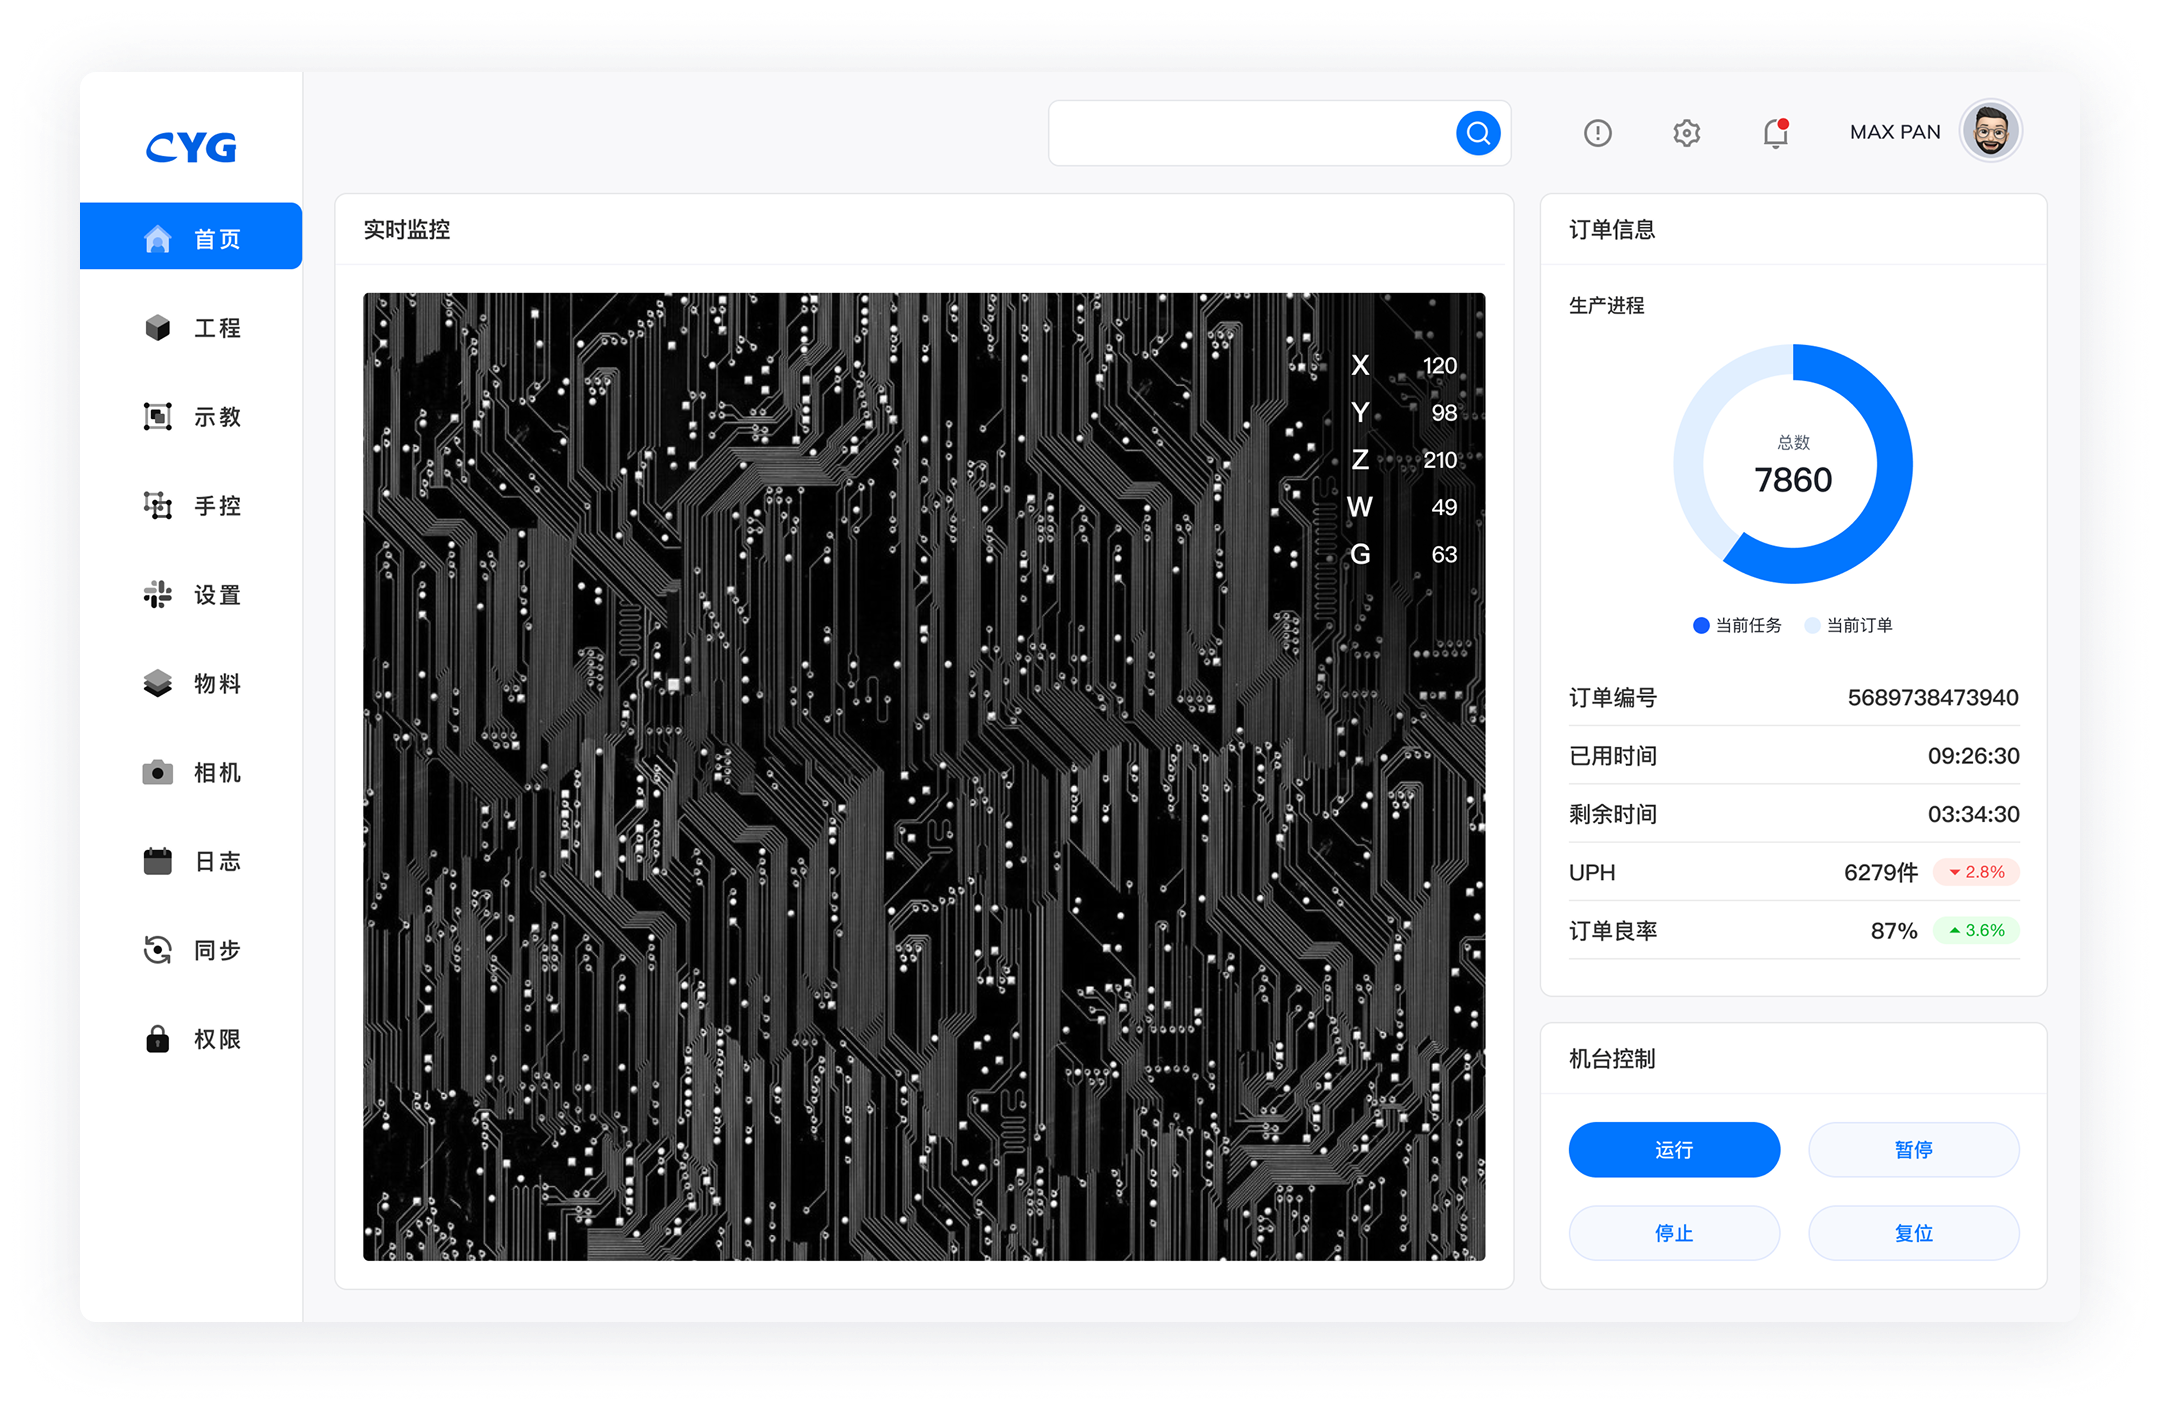Open the notification bell
The width and height of the screenshot is (2160, 1410).
(1776, 132)
